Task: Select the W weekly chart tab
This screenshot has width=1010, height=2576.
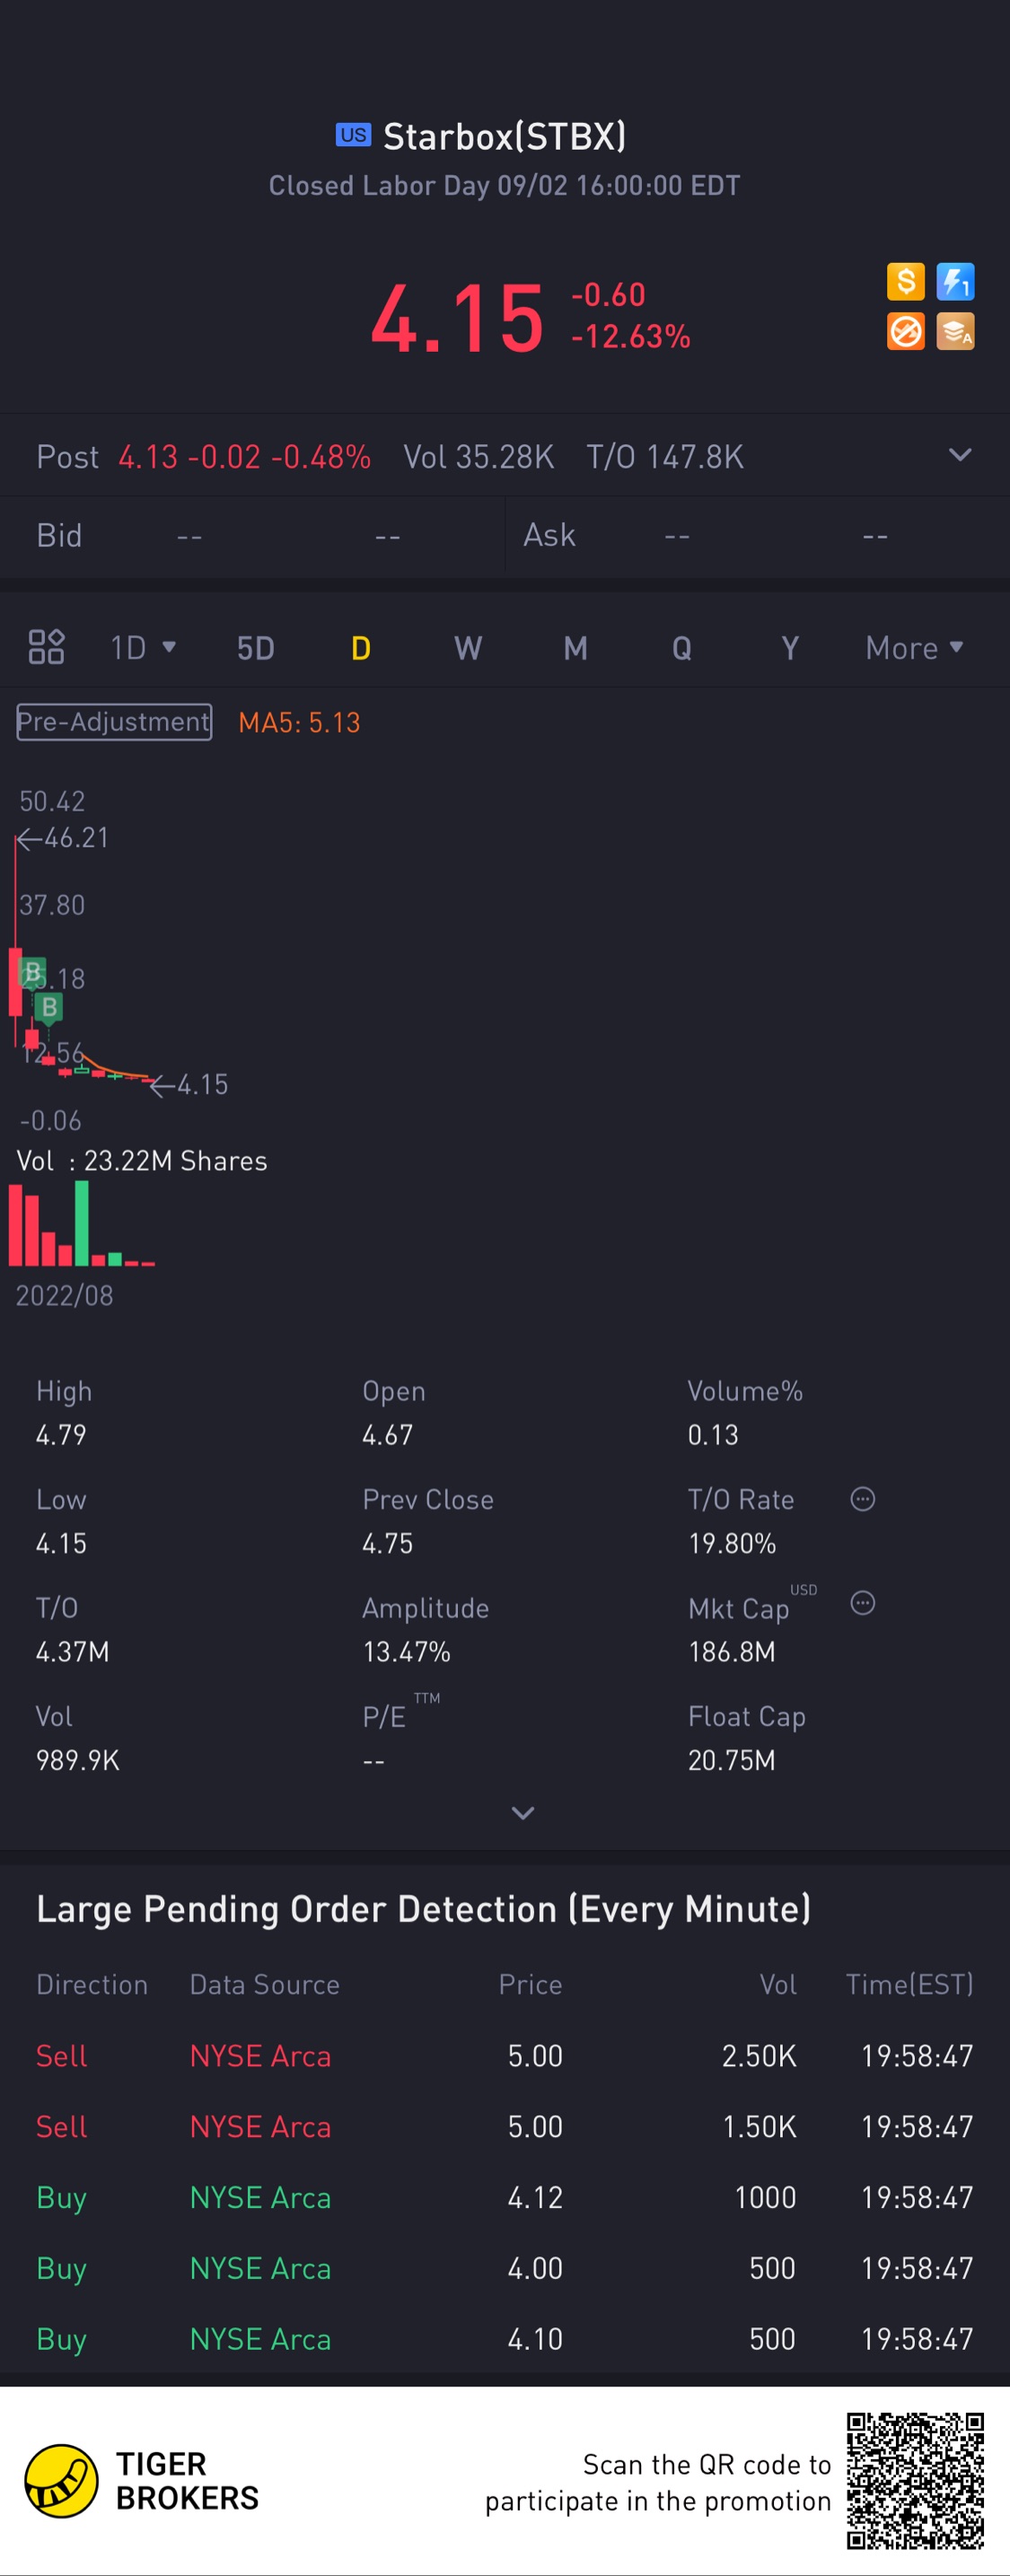Action: (467, 647)
